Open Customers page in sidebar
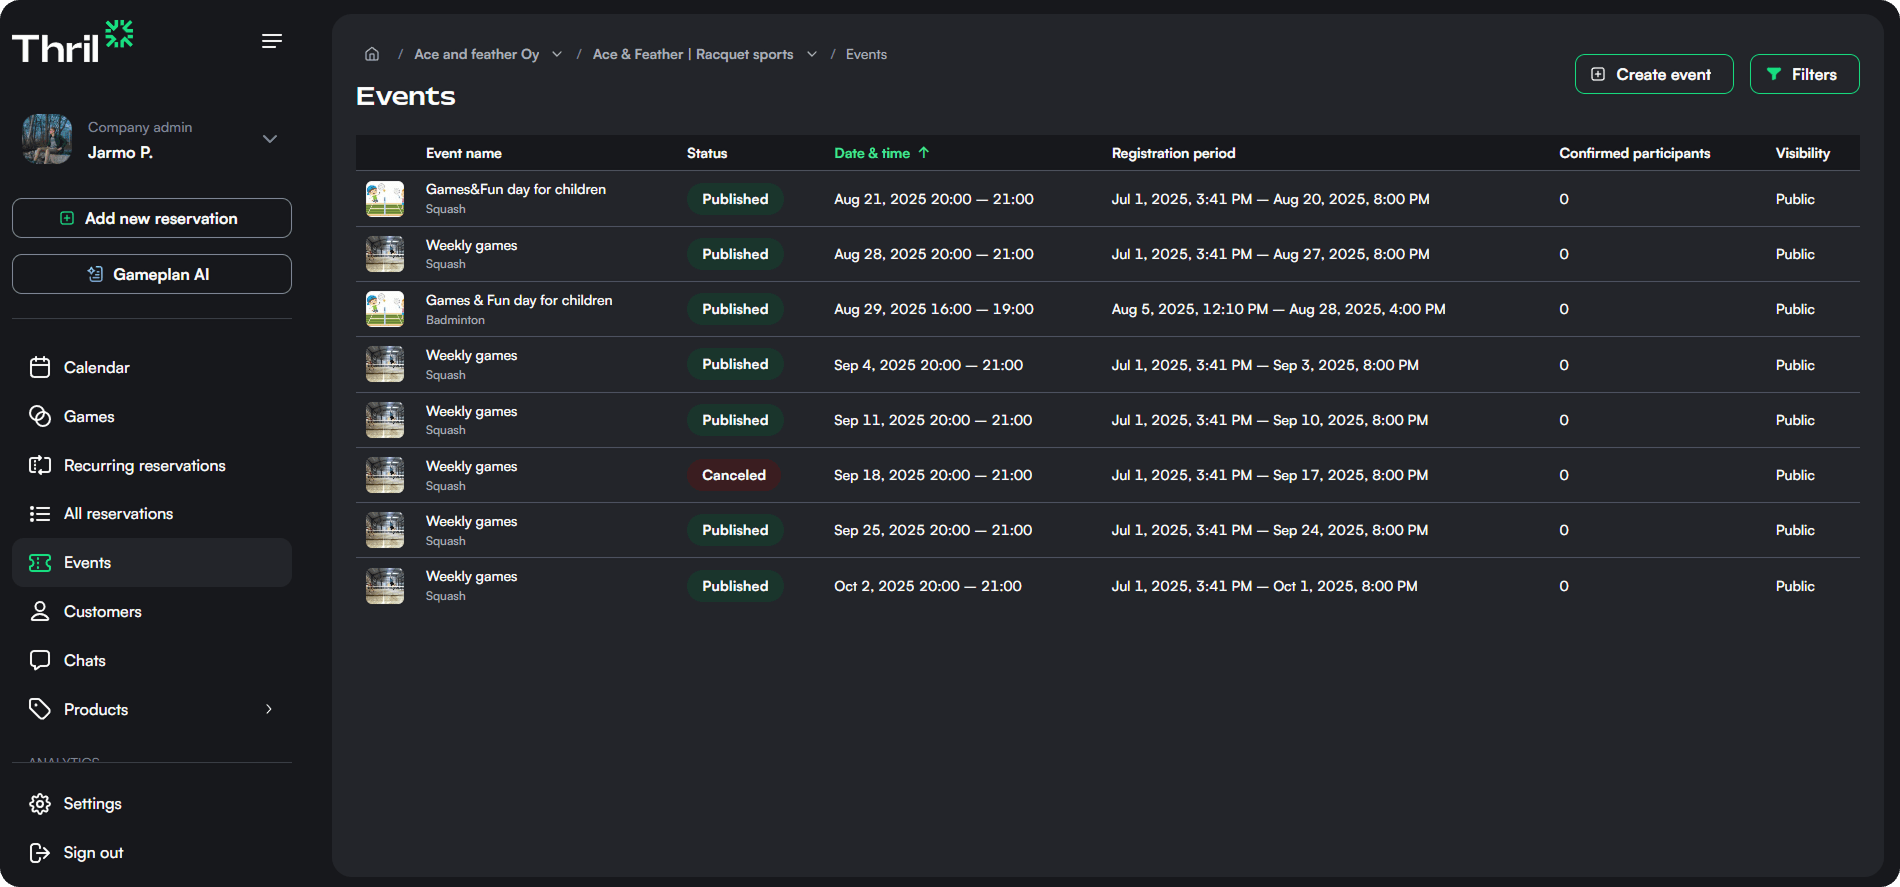Screen dimensions: 1900x887 click(102, 611)
